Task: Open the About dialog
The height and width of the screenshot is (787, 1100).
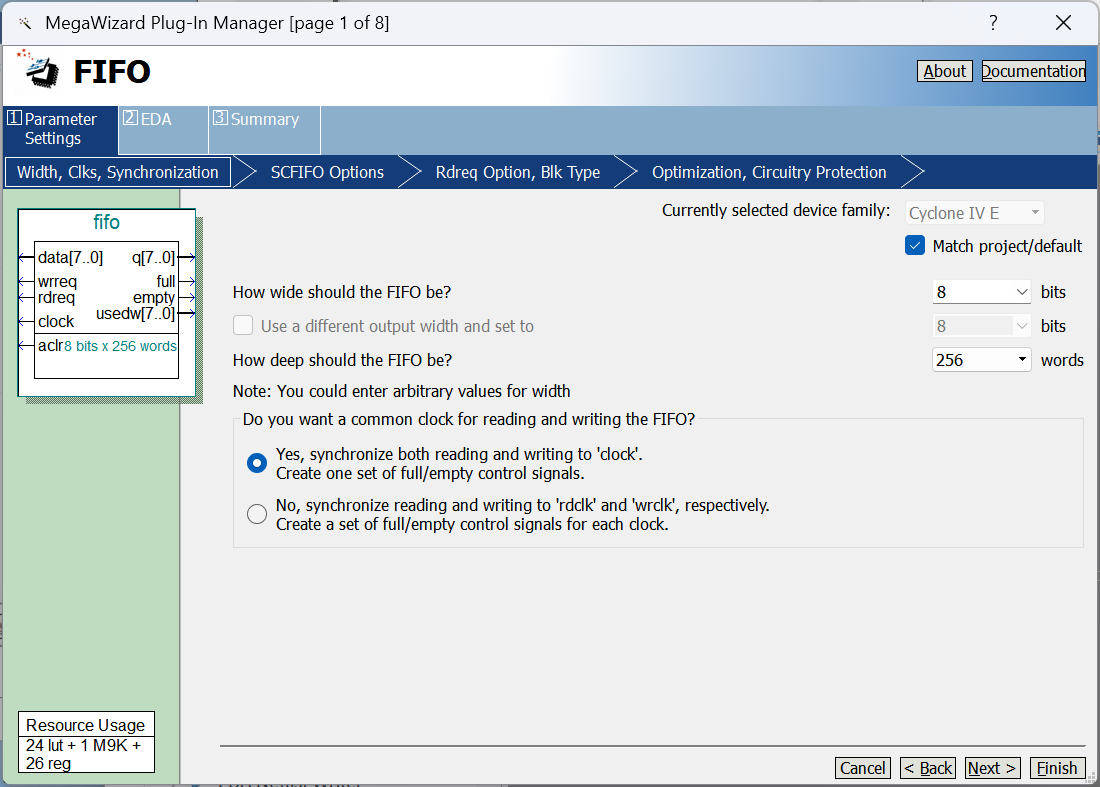Action: coord(944,72)
